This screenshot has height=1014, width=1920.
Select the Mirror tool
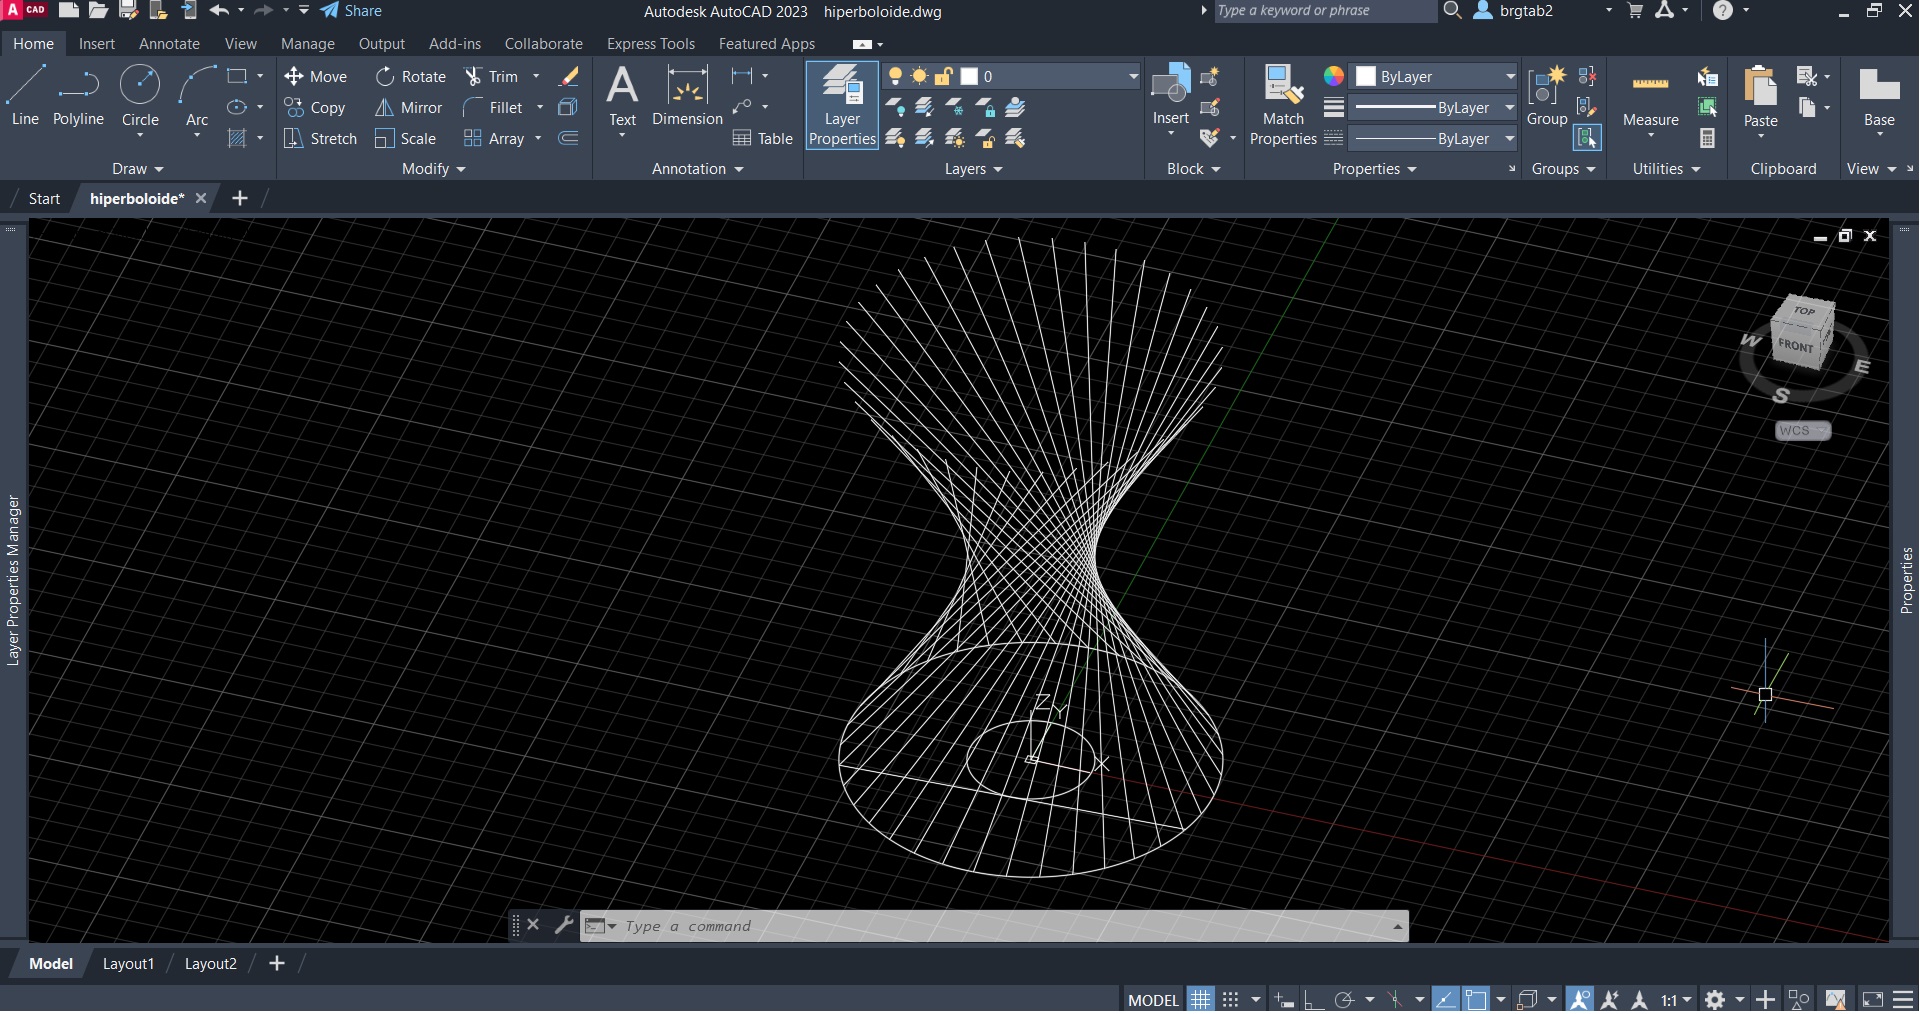408,108
